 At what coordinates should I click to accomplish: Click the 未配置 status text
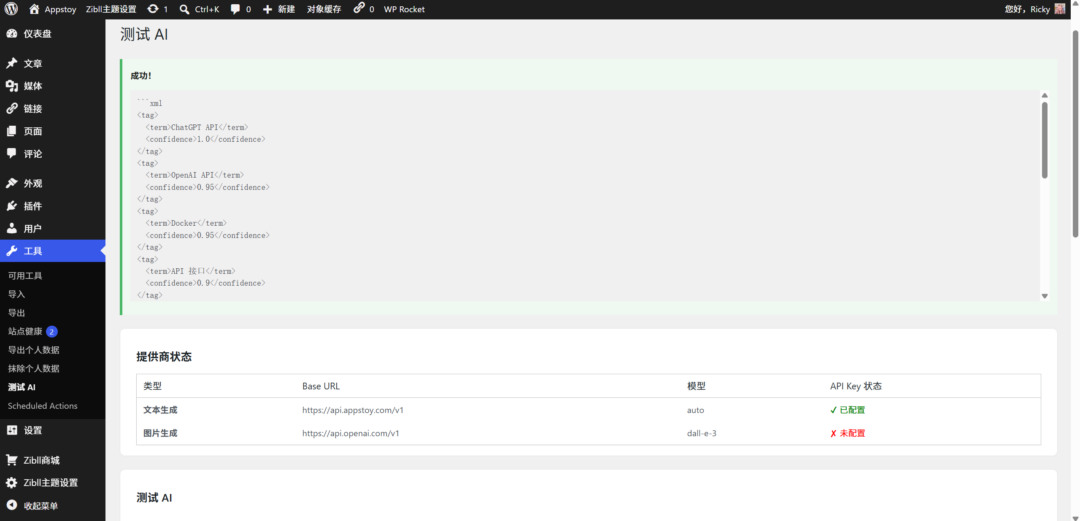[x=852, y=433]
